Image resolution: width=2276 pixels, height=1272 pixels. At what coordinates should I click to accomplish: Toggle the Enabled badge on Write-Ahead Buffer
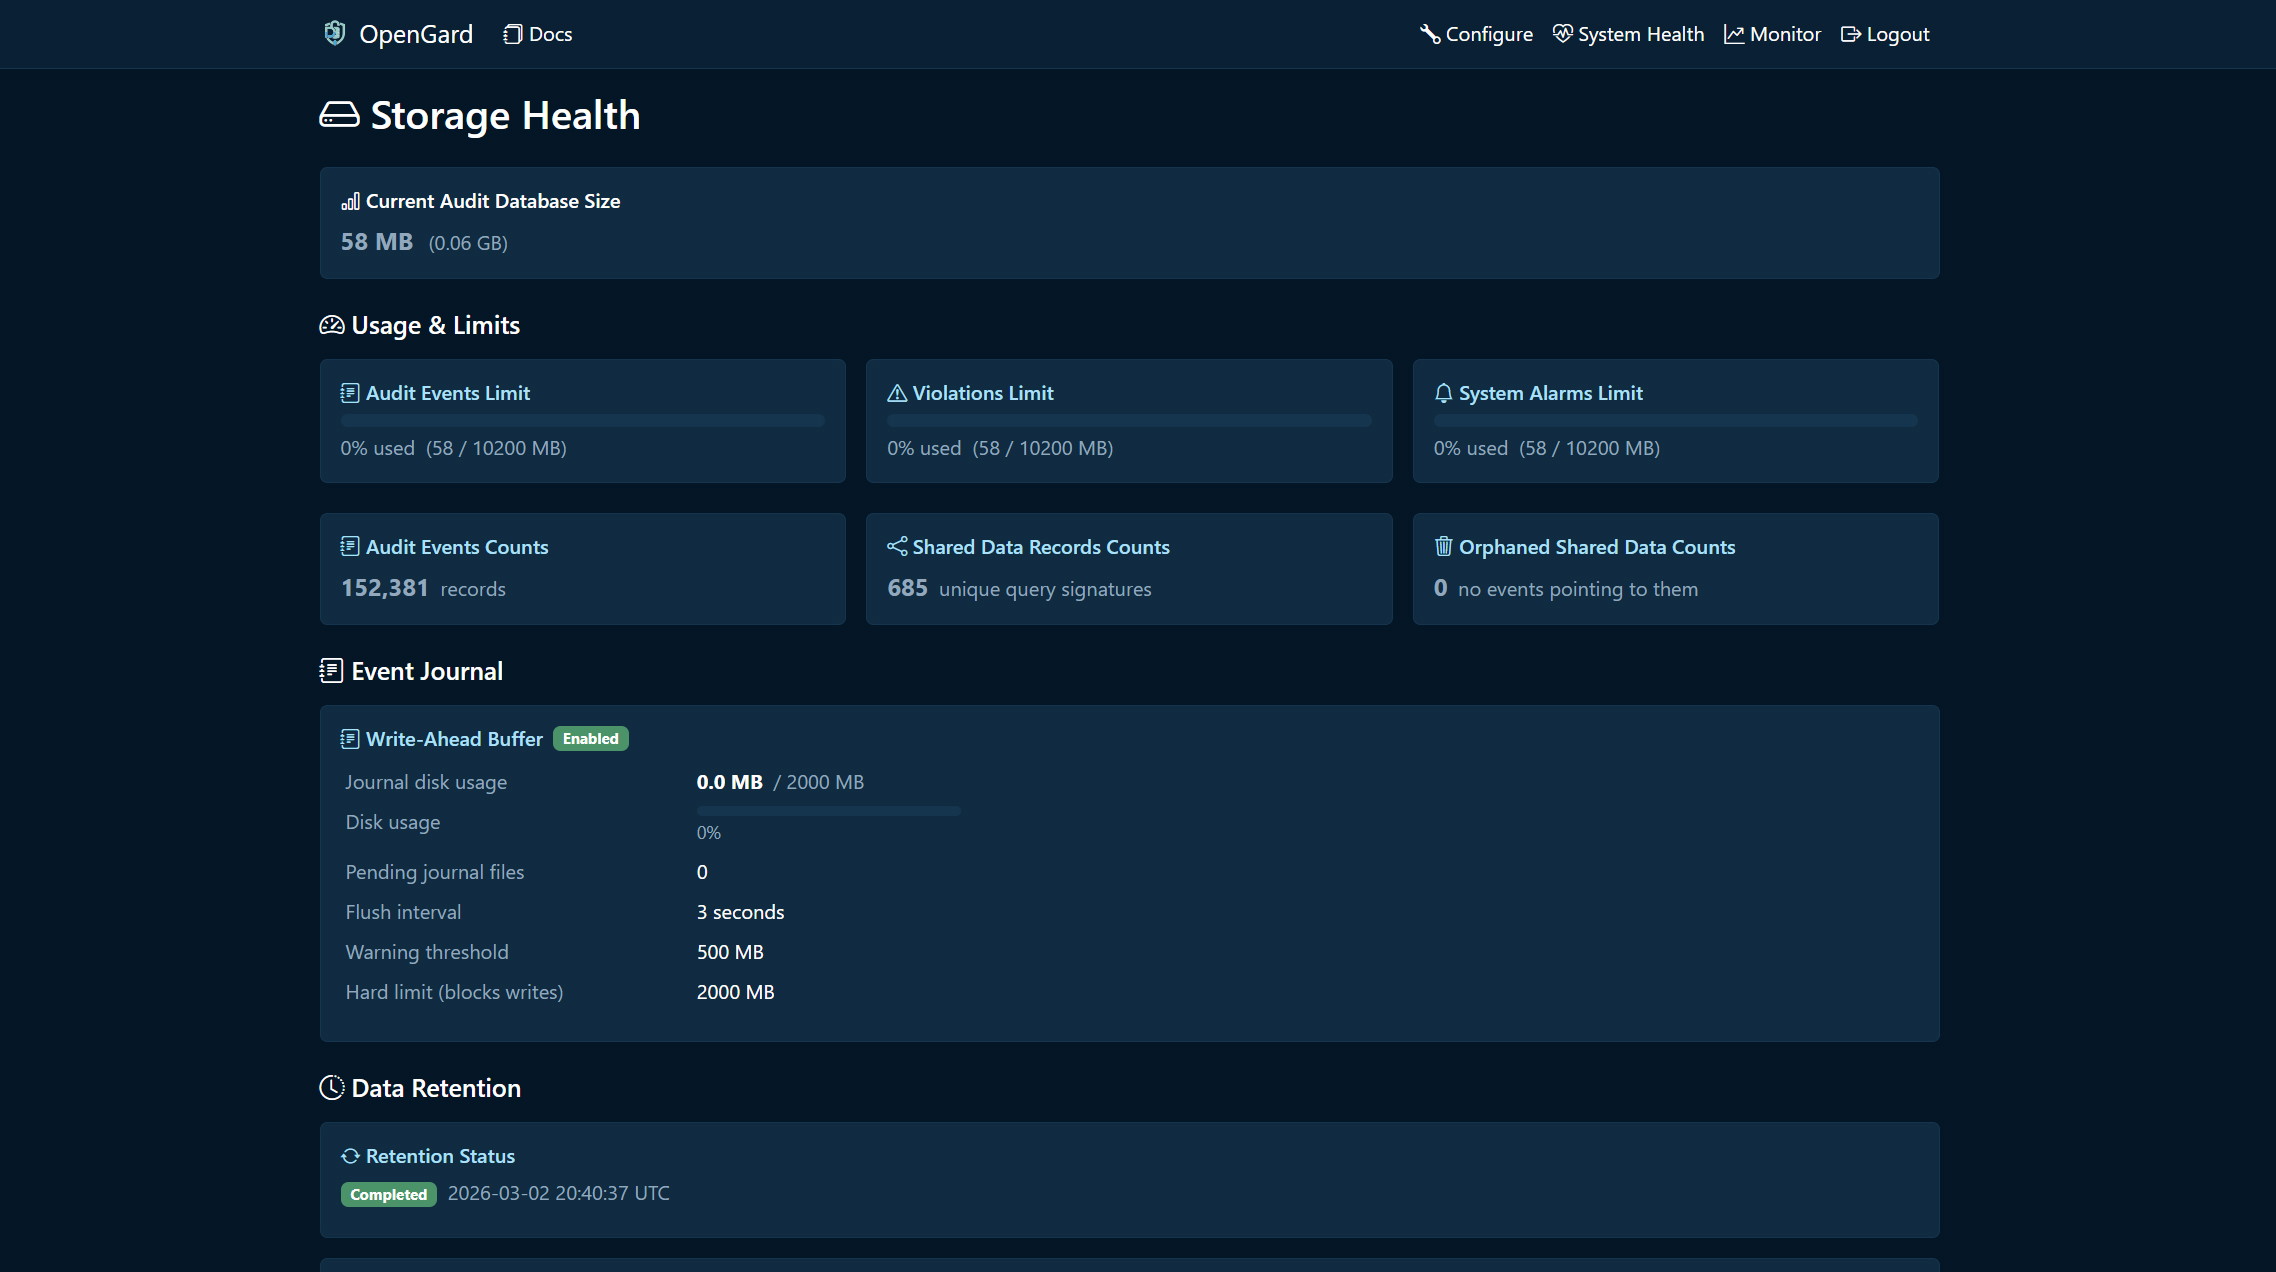590,738
